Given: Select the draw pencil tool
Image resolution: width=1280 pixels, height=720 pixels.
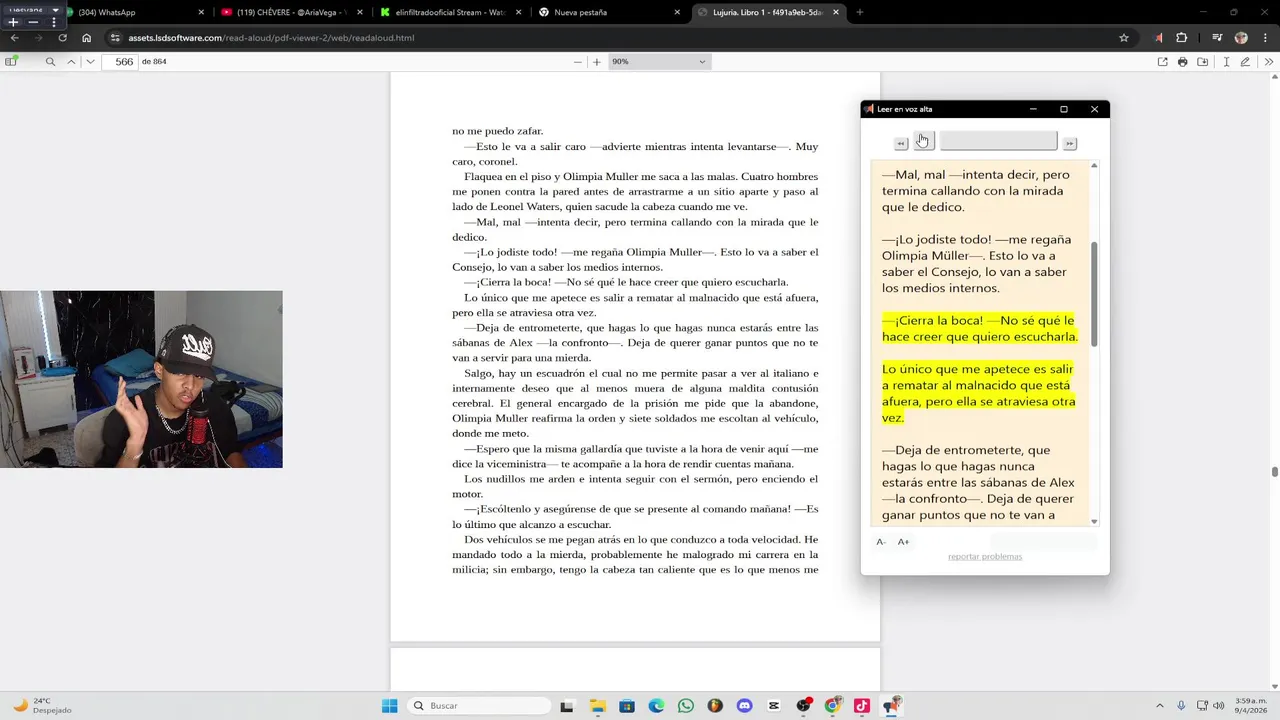Looking at the screenshot, I should [x=1245, y=62].
